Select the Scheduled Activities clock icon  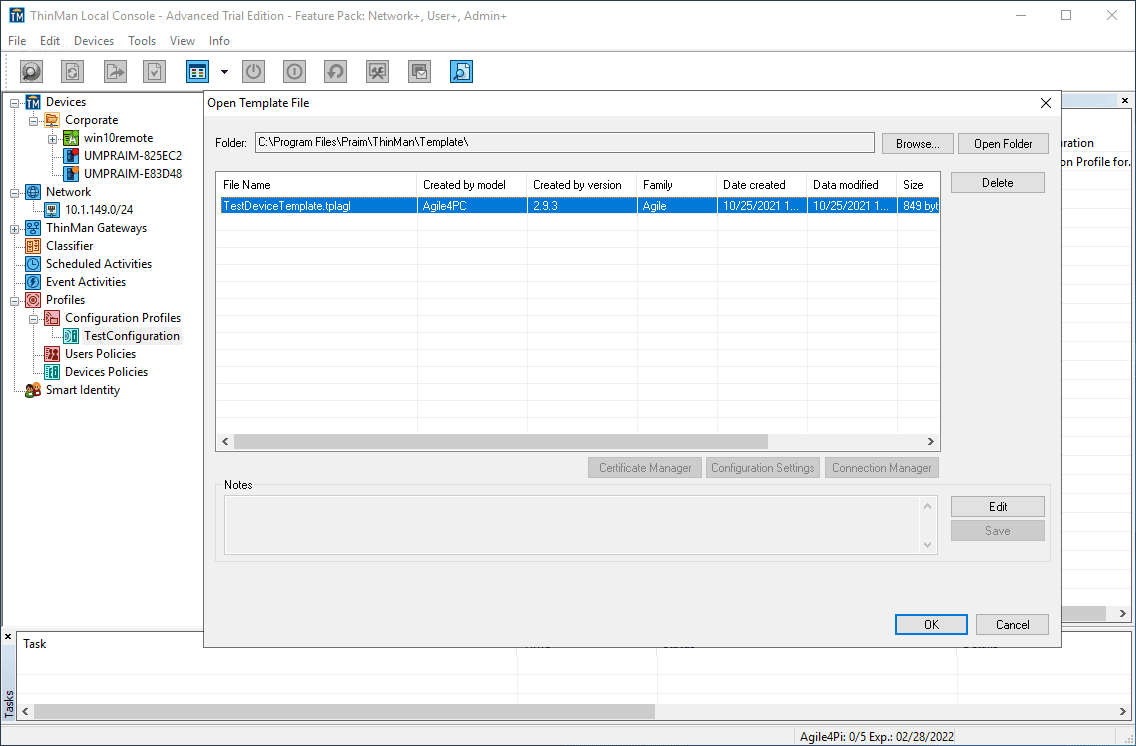[x=33, y=264]
